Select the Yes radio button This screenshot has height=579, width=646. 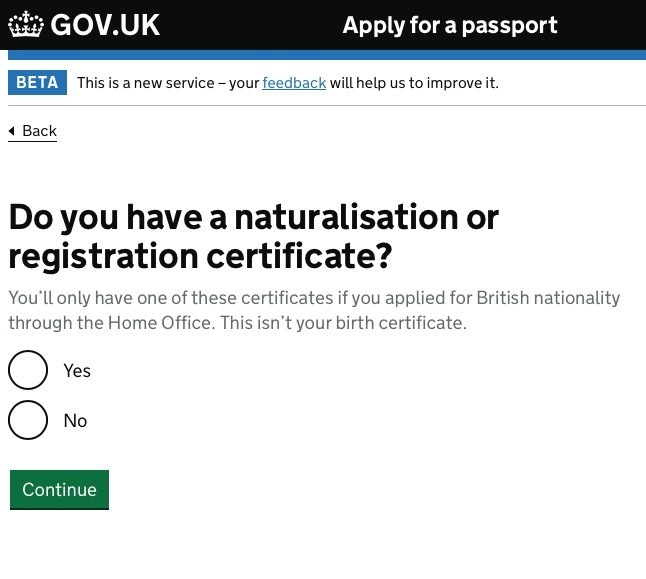coord(28,370)
